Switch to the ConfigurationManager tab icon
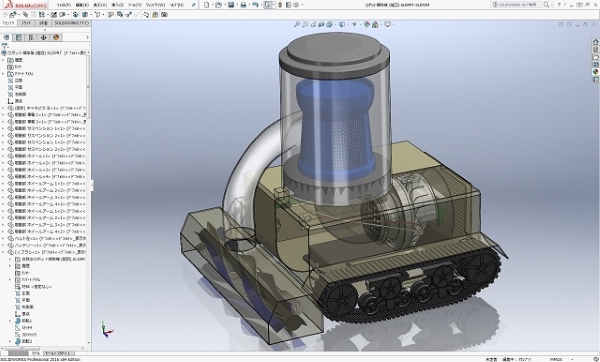Image resolution: width=600 pixels, height=362 pixels. tap(31, 37)
